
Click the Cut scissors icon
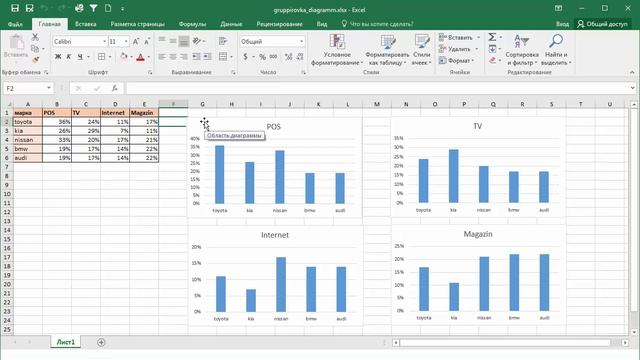tap(35, 38)
